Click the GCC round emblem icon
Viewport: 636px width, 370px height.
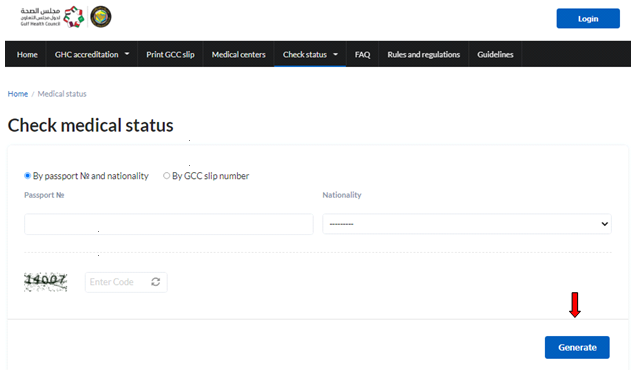pos(101,17)
